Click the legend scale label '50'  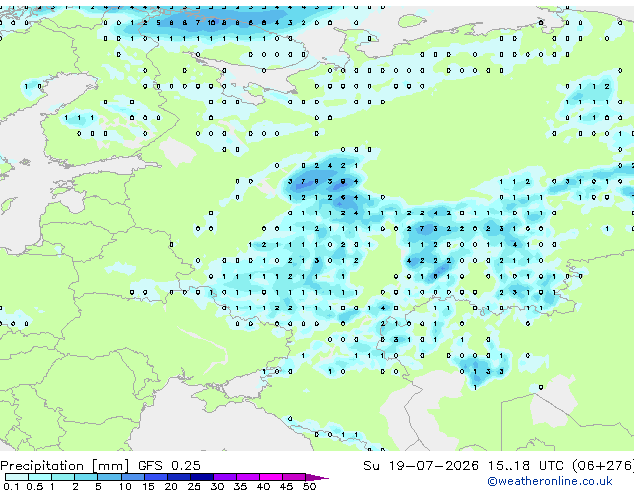tap(309, 486)
